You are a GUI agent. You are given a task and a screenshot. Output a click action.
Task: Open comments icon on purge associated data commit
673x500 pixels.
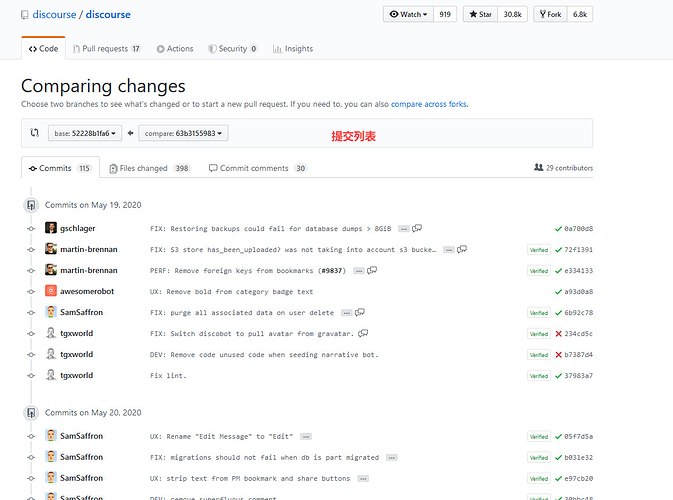[360, 312]
